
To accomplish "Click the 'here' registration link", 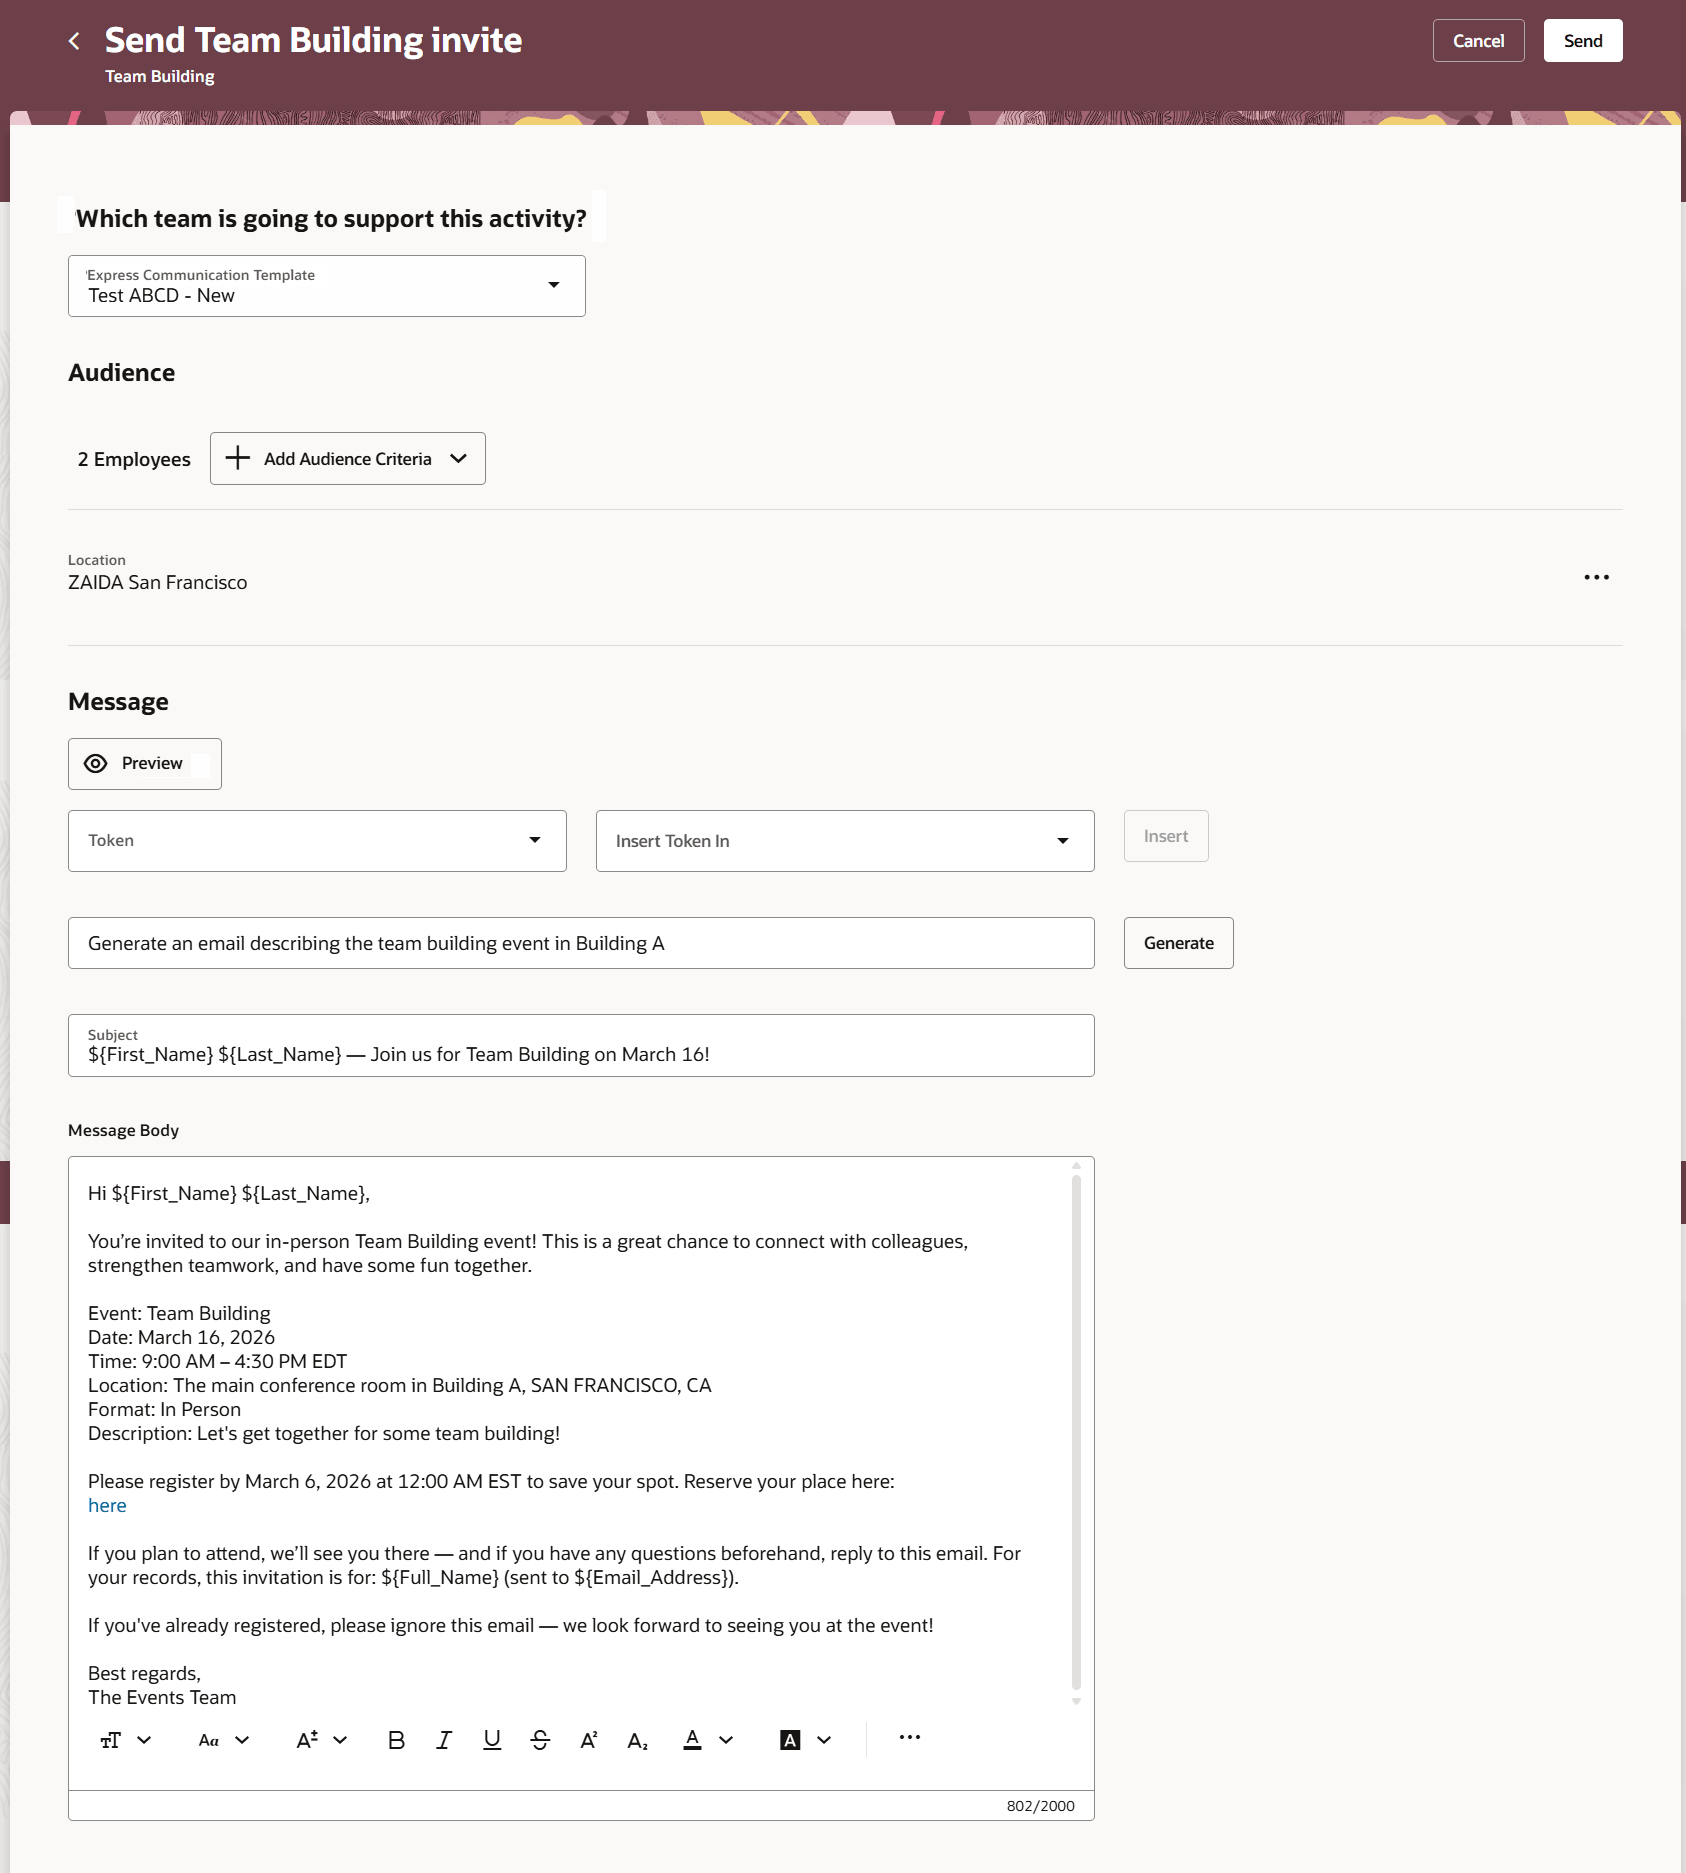I will (x=106, y=1505).
